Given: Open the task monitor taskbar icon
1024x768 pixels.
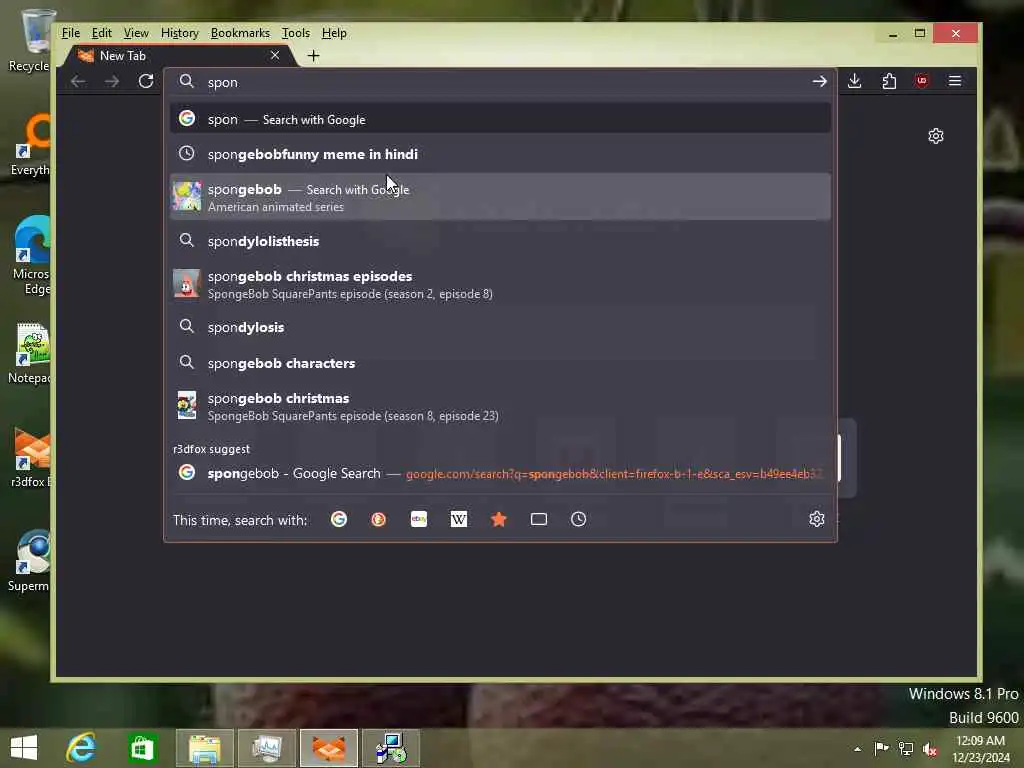Looking at the screenshot, I should click(x=267, y=748).
